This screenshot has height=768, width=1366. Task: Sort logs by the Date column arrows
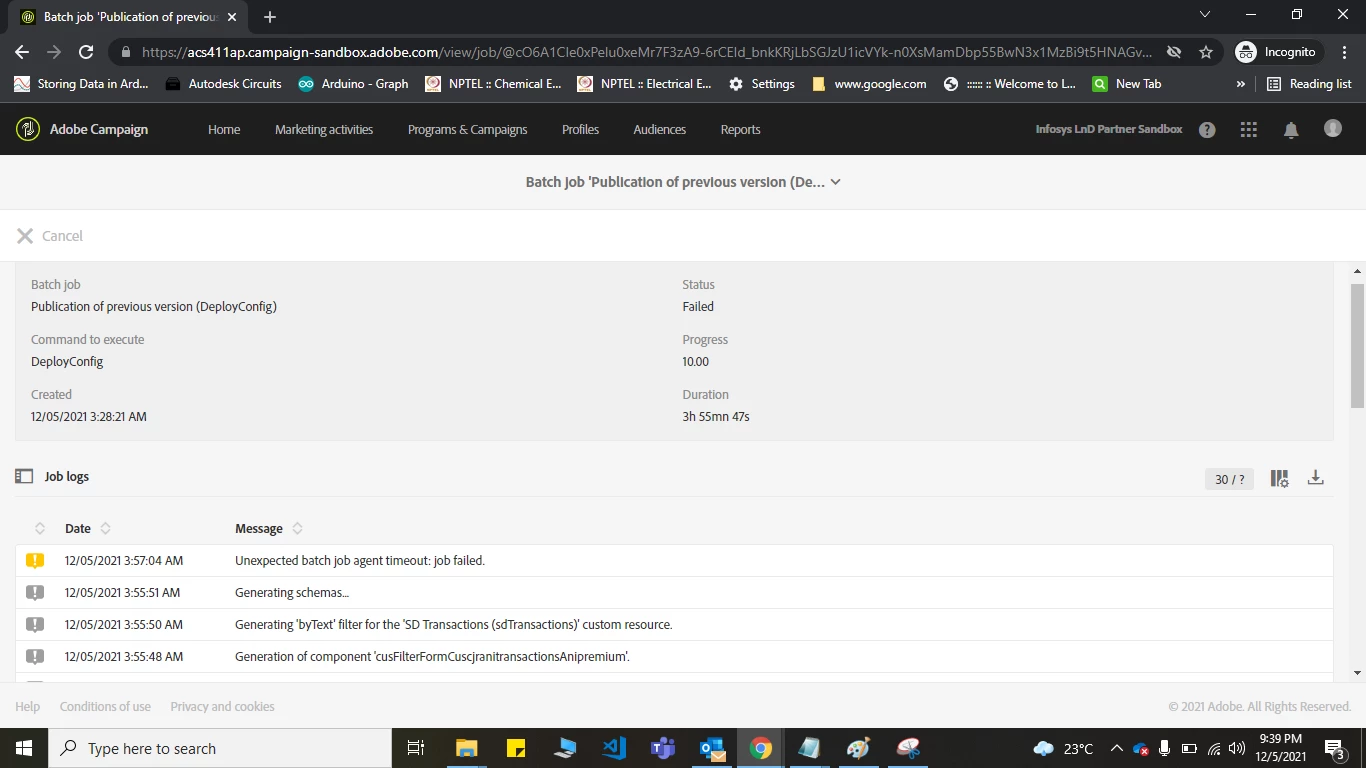click(106, 528)
